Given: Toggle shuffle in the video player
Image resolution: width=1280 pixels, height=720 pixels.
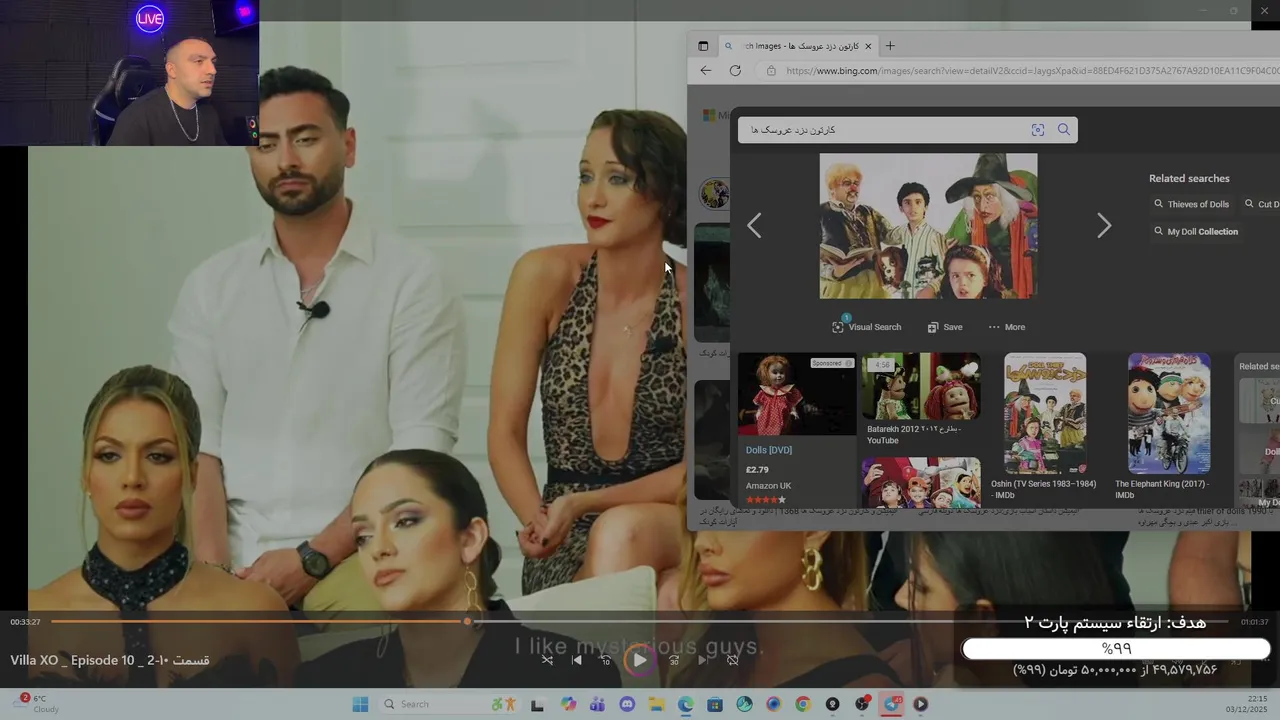Looking at the screenshot, I should coord(547,660).
